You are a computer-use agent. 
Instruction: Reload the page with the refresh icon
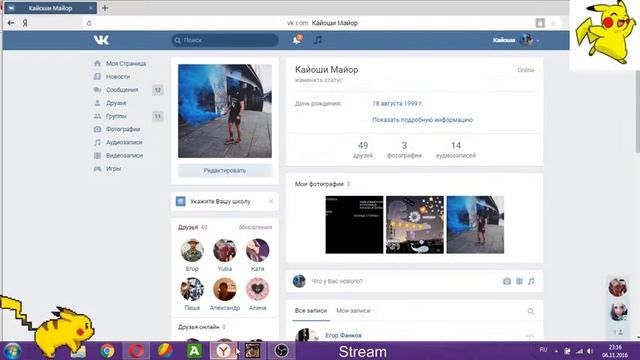coord(89,23)
